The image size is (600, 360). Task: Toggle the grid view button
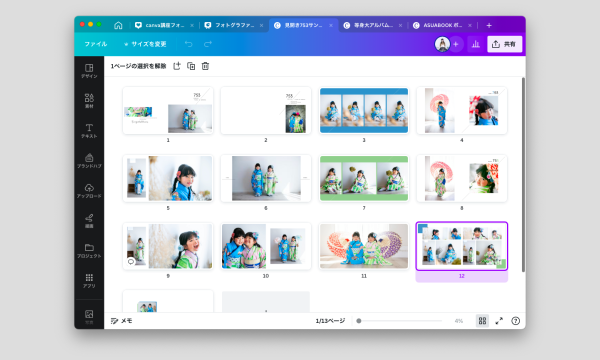tap(482, 321)
